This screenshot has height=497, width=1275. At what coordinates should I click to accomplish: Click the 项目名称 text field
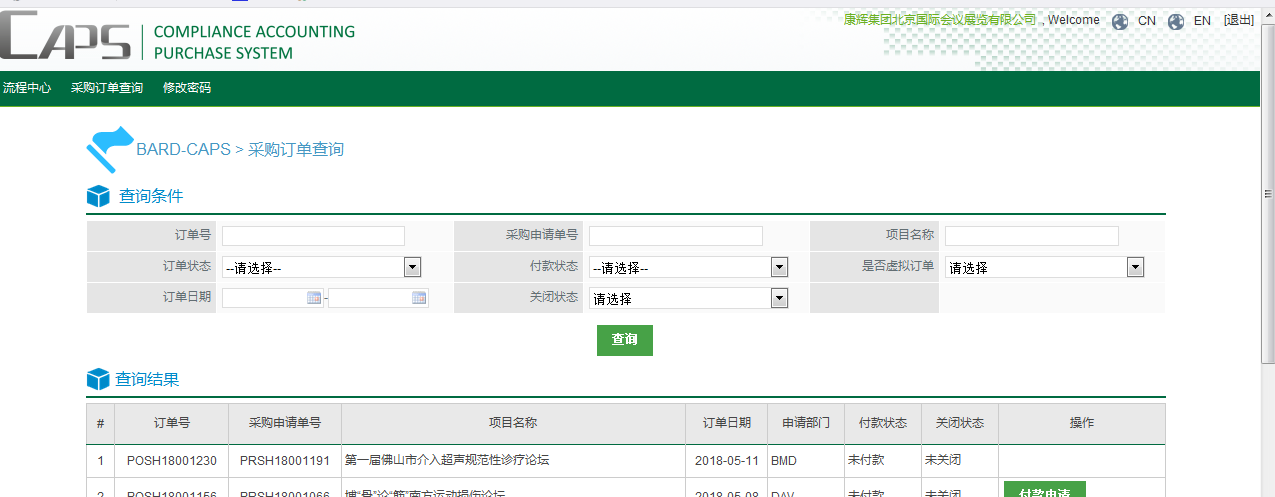click(1031, 236)
